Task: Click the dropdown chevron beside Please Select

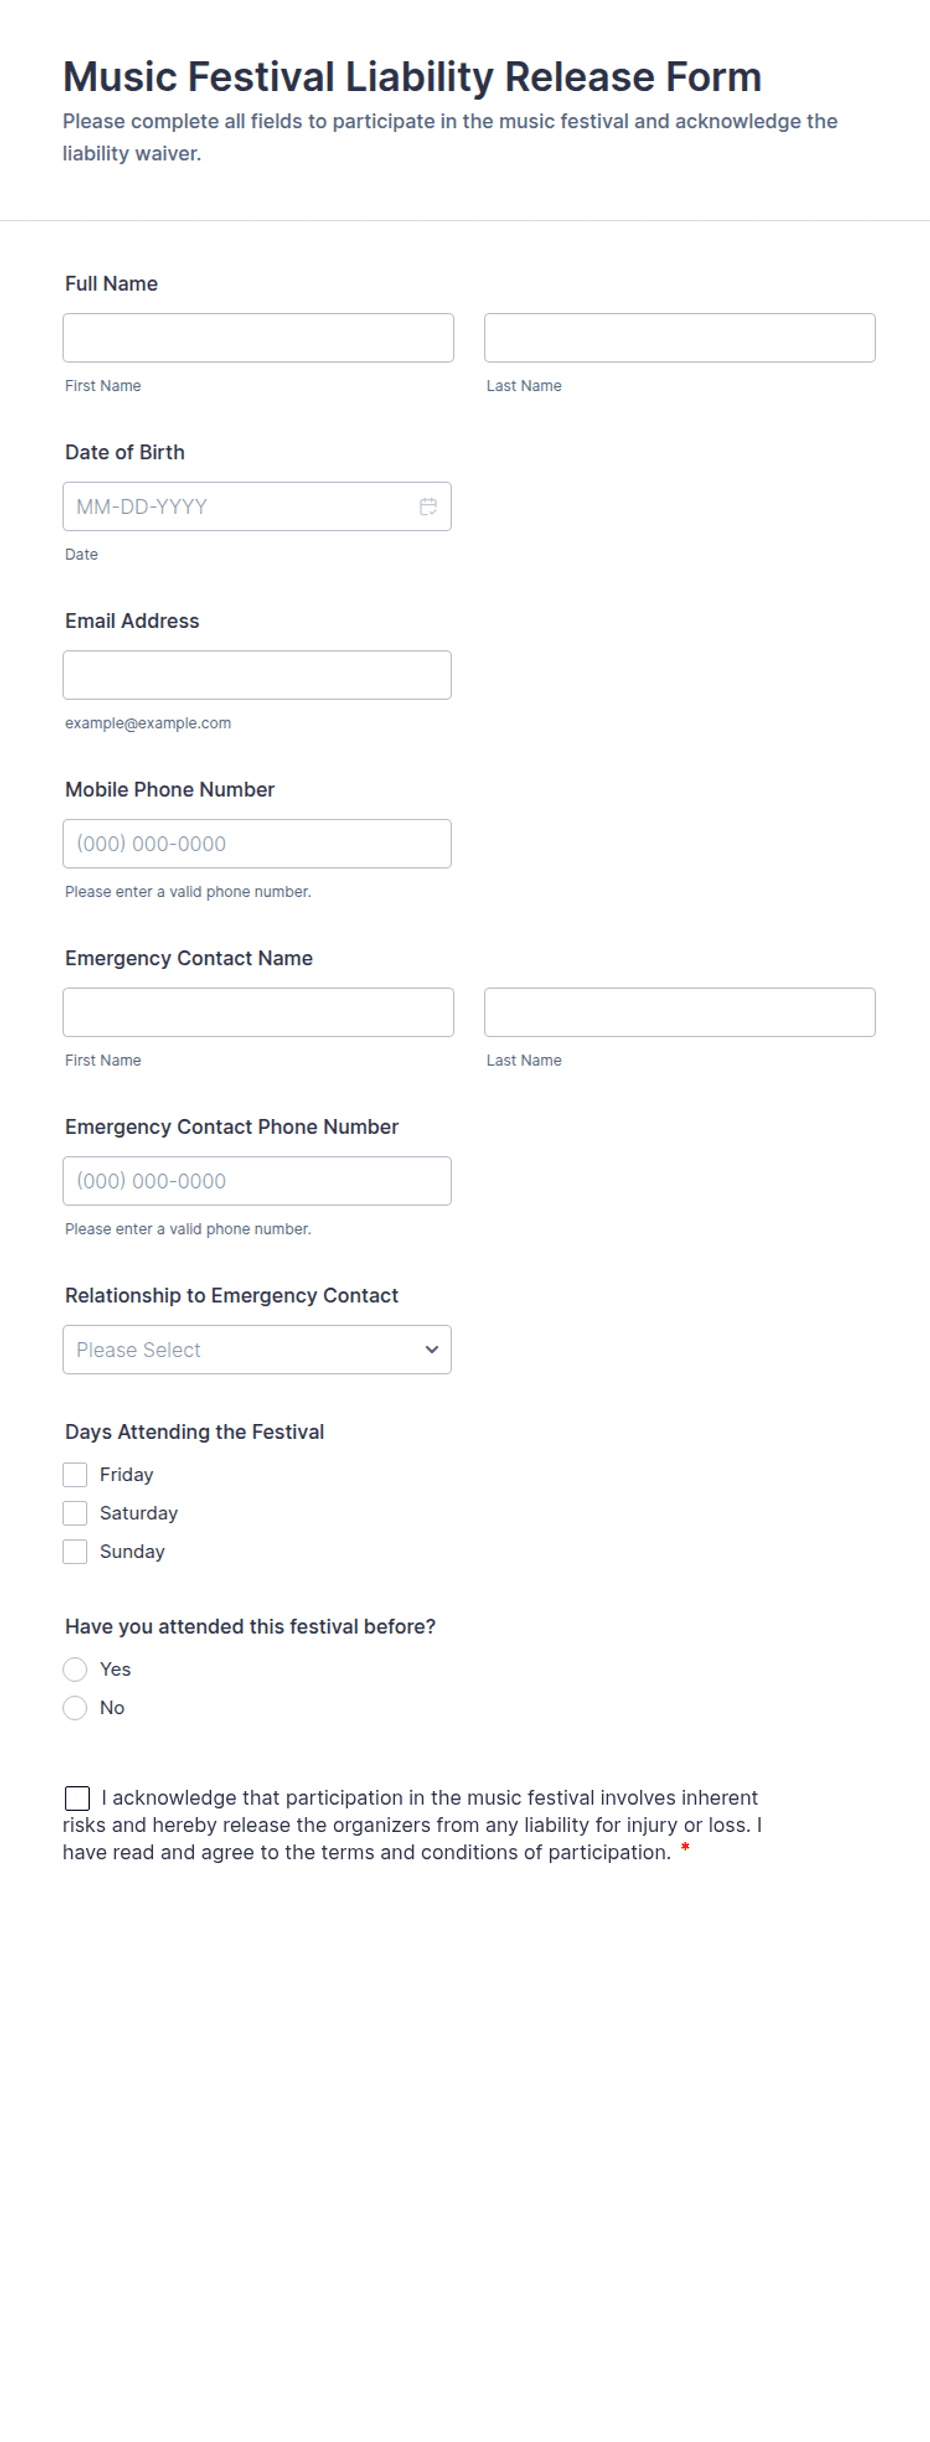Action: [x=432, y=1349]
